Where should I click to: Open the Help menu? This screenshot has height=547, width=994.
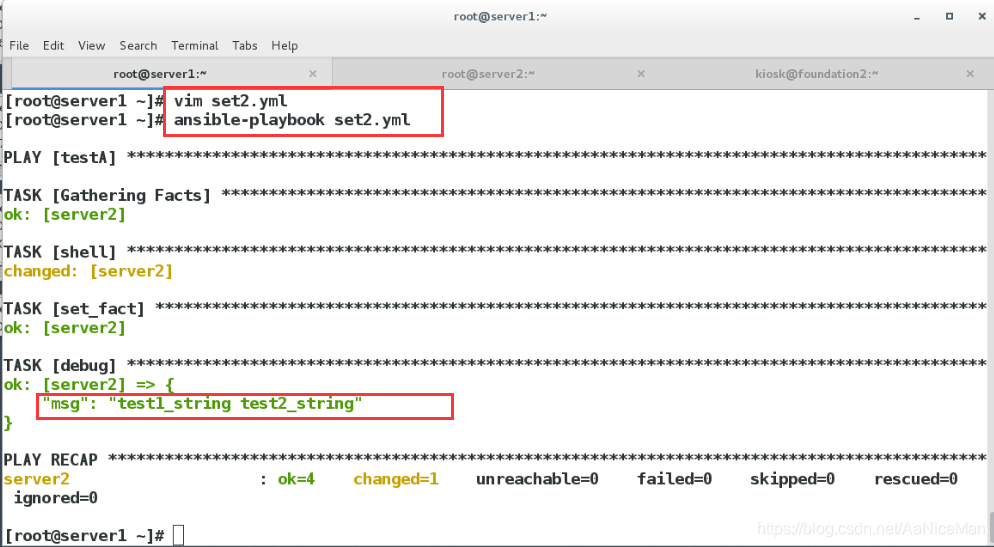pos(285,46)
